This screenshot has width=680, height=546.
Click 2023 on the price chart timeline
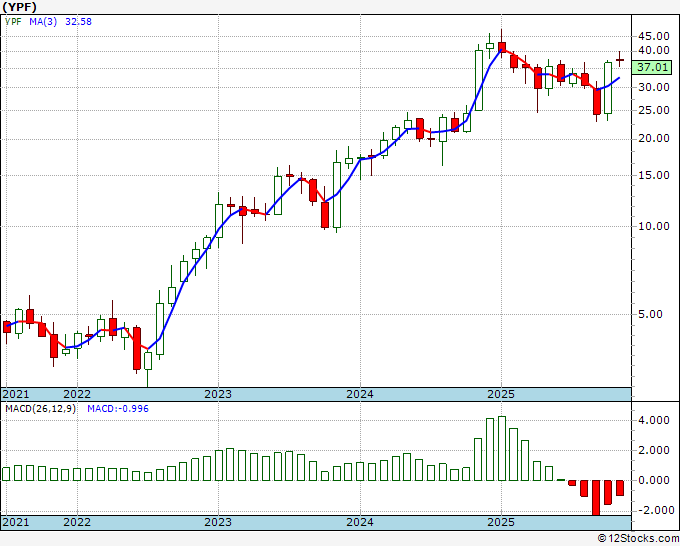click(218, 394)
